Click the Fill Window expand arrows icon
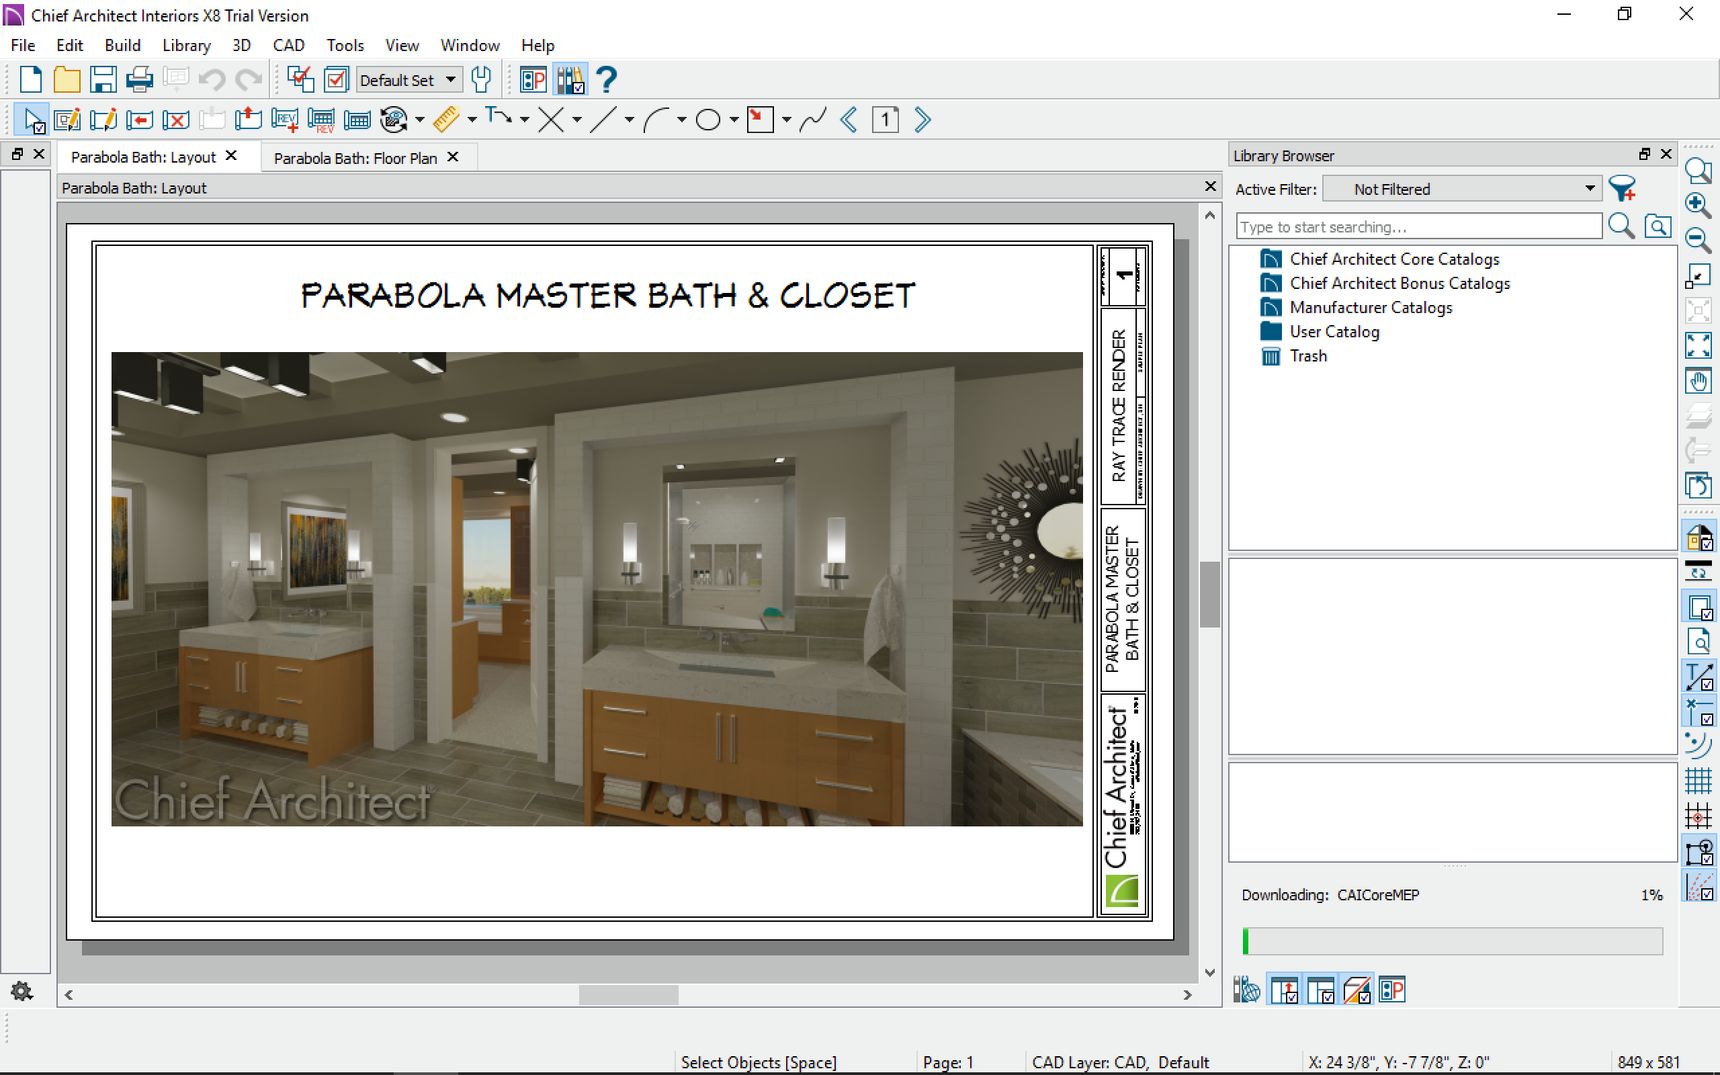The image size is (1720, 1075). pyautogui.click(x=1698, y=345)
